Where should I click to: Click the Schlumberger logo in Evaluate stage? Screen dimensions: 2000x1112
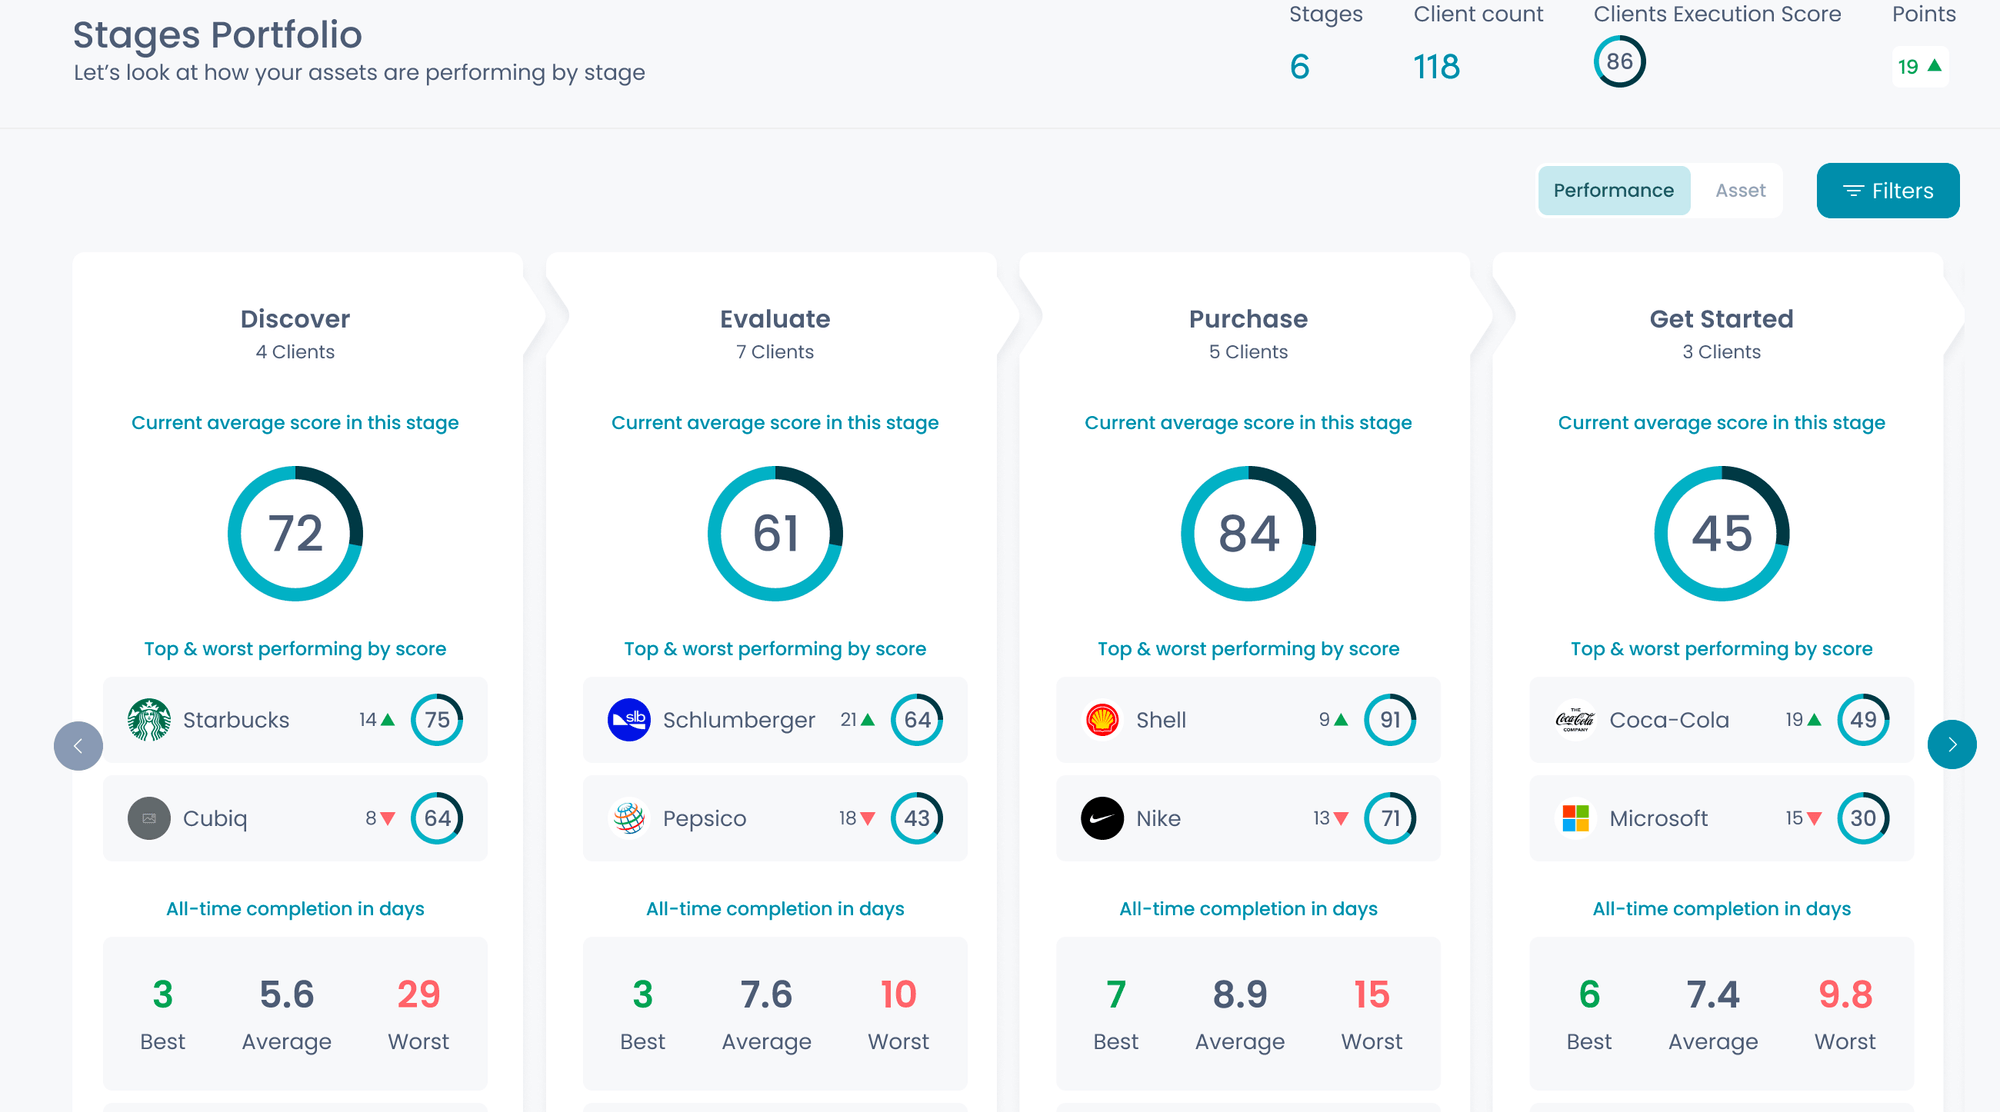pyautogui.click(x=629, y=719)
